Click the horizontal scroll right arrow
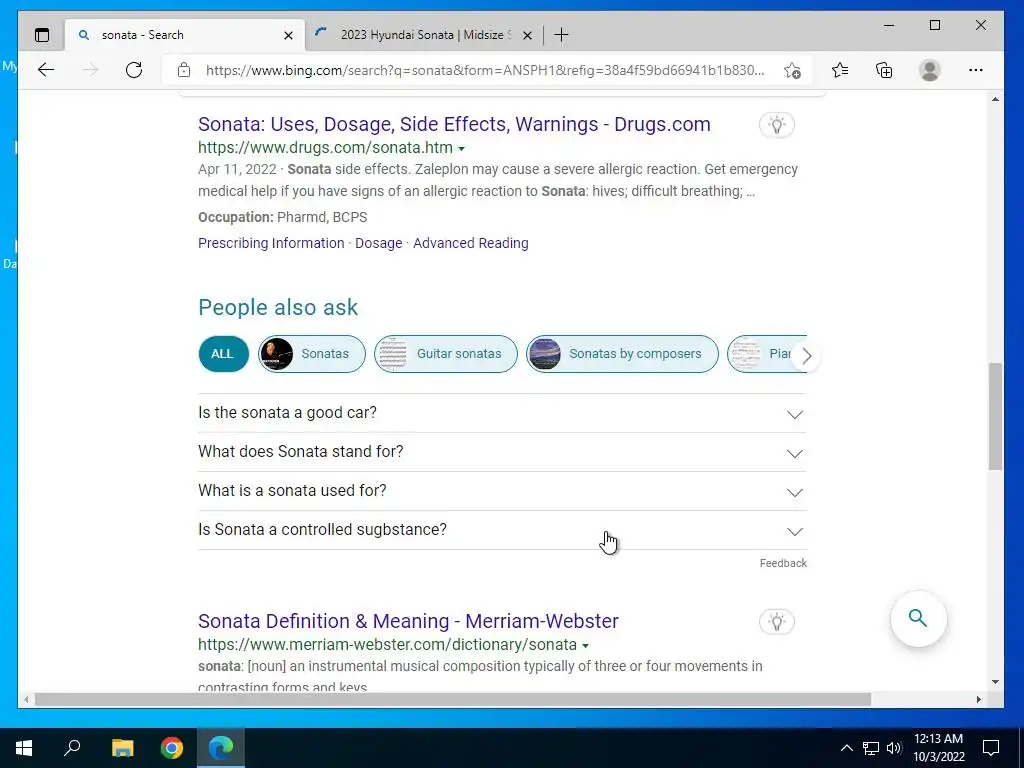1024x768 pixels. point(978,699)
